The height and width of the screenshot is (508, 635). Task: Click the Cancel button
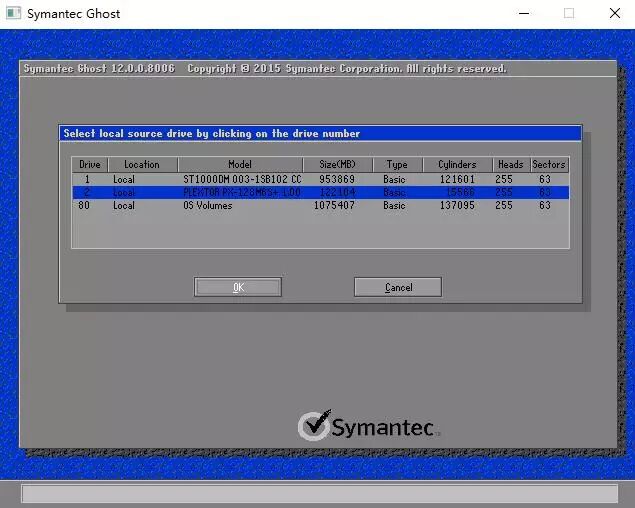pyautogui.click(x=398, y=287)
